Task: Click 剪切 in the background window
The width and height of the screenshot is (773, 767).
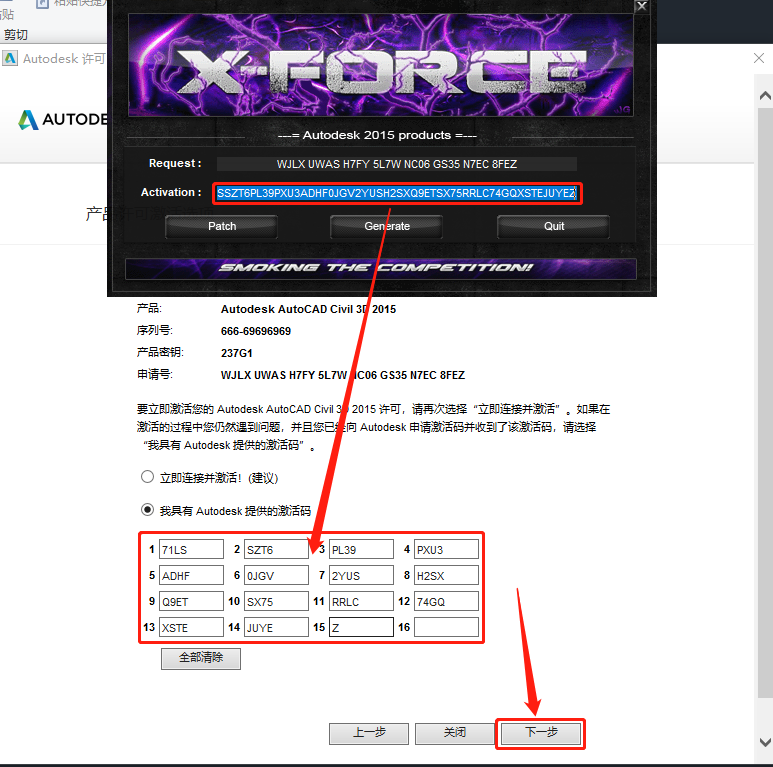Action: [15, 35]
